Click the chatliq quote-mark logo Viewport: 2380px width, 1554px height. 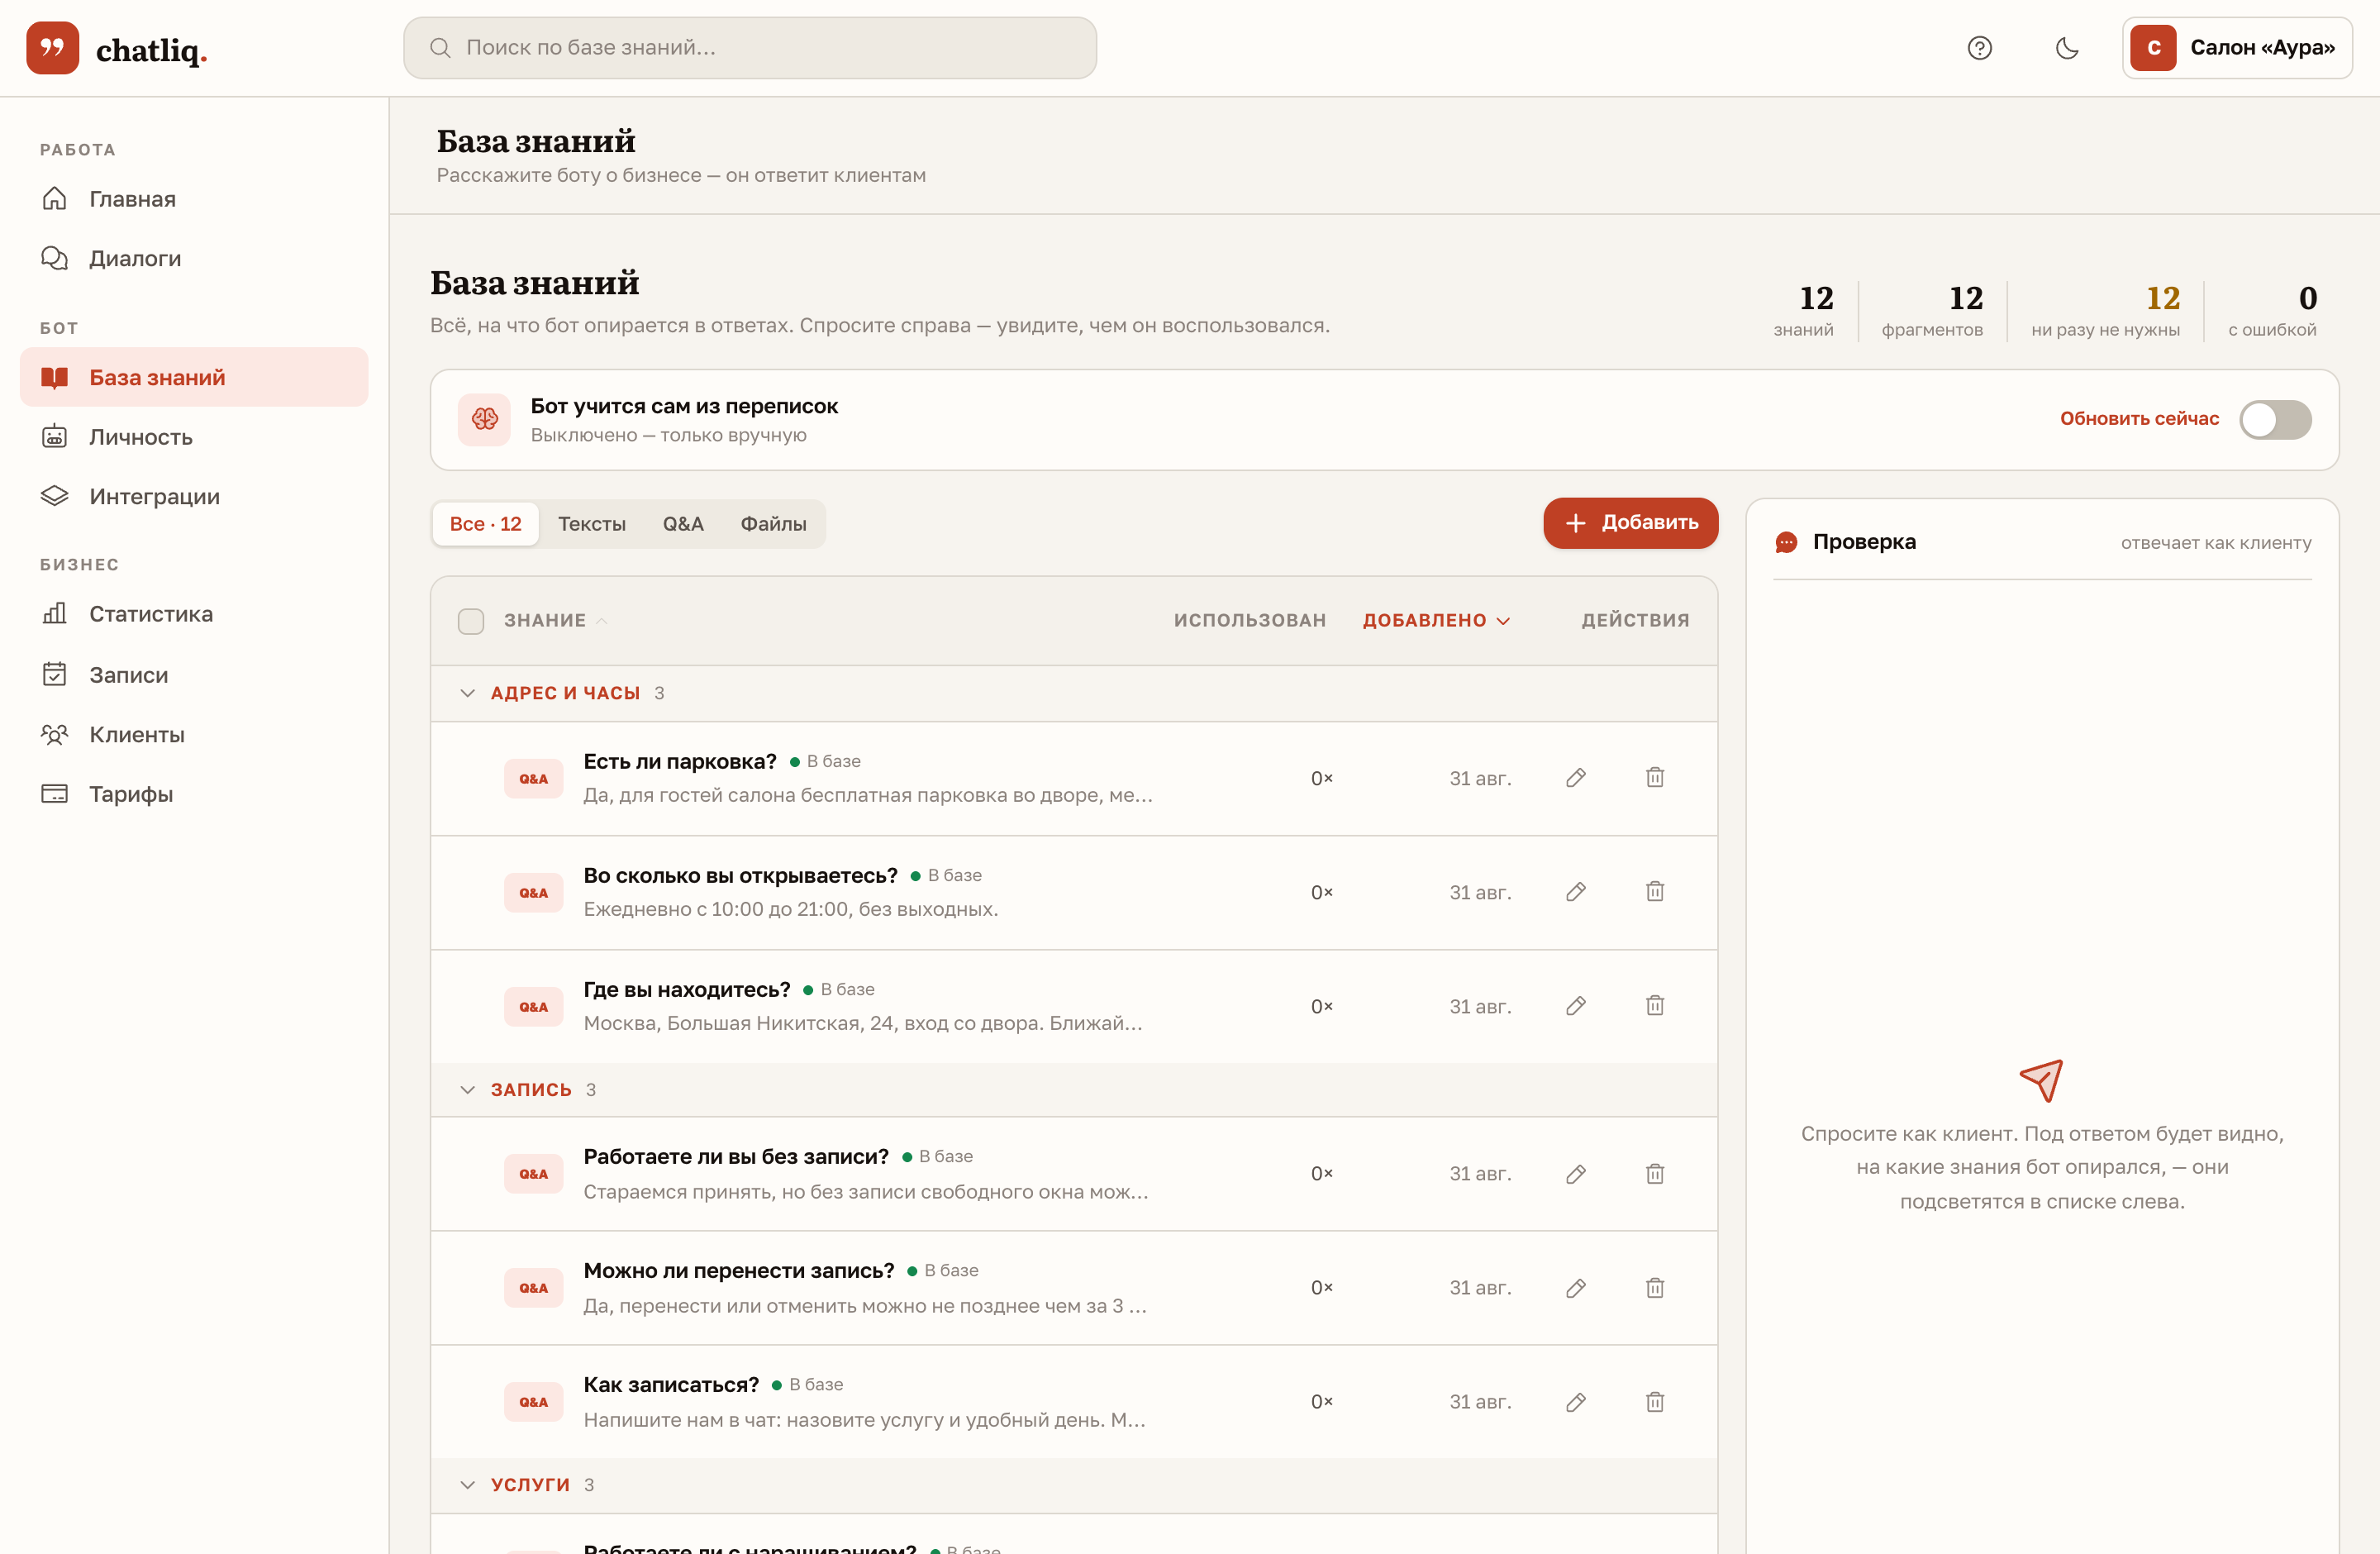(53, 48)
